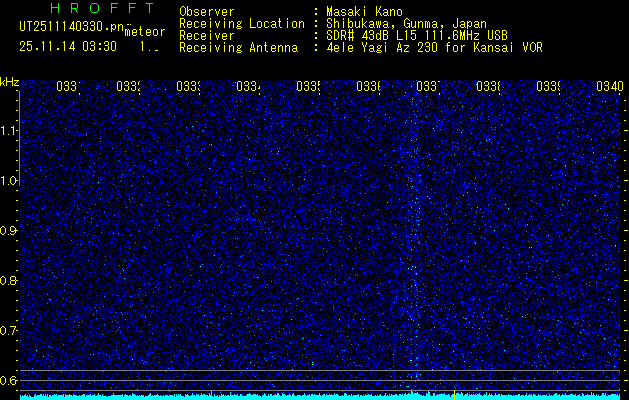This screenshot has height=400, width=629.
Task: Click the 0.6 kHz axis label
Action: (x=9, y=380)
